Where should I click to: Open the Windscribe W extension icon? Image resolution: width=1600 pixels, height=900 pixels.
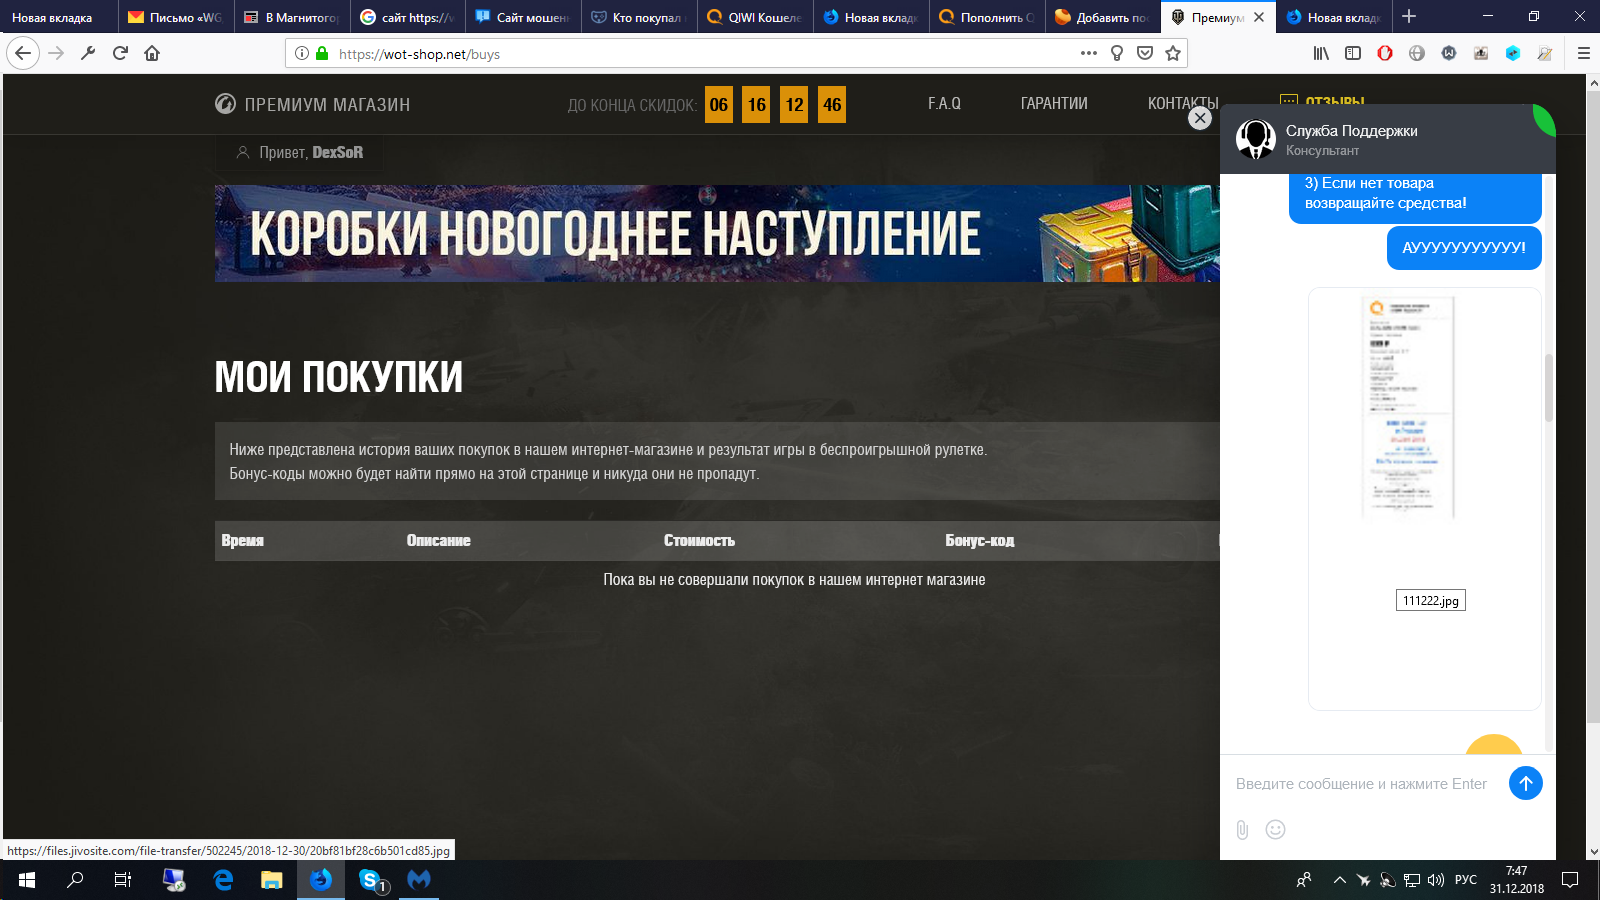pyautogui.click(x=1449, y=53)
